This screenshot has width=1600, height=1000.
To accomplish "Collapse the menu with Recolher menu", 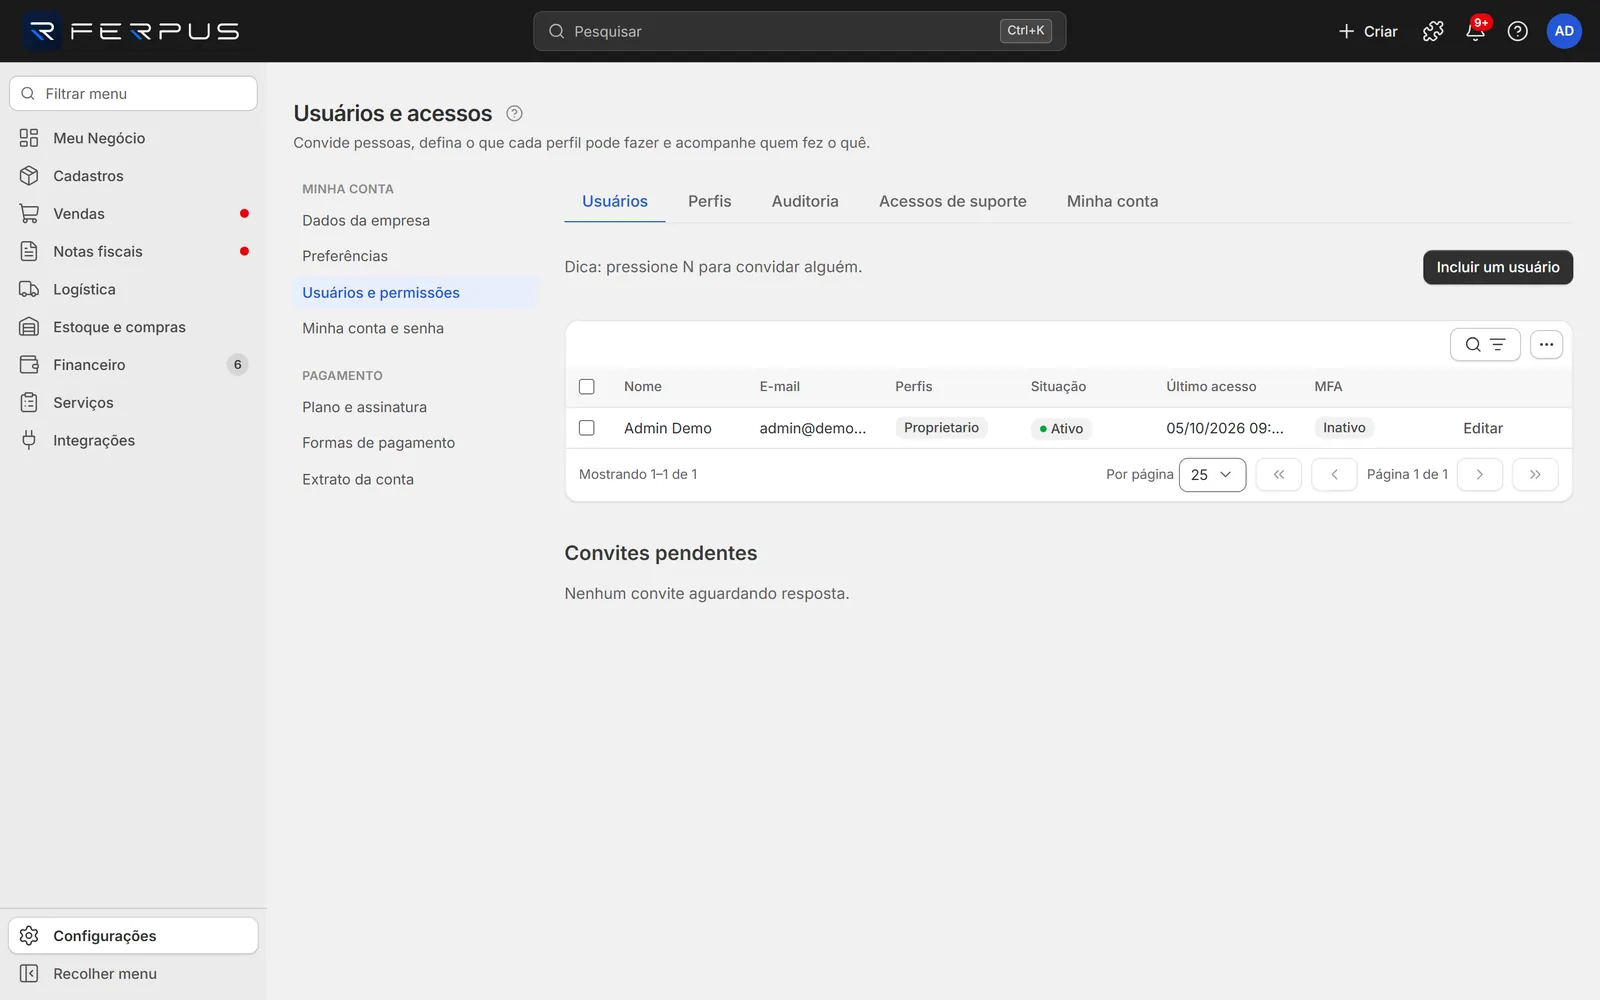I will click(x=133, y=974).
